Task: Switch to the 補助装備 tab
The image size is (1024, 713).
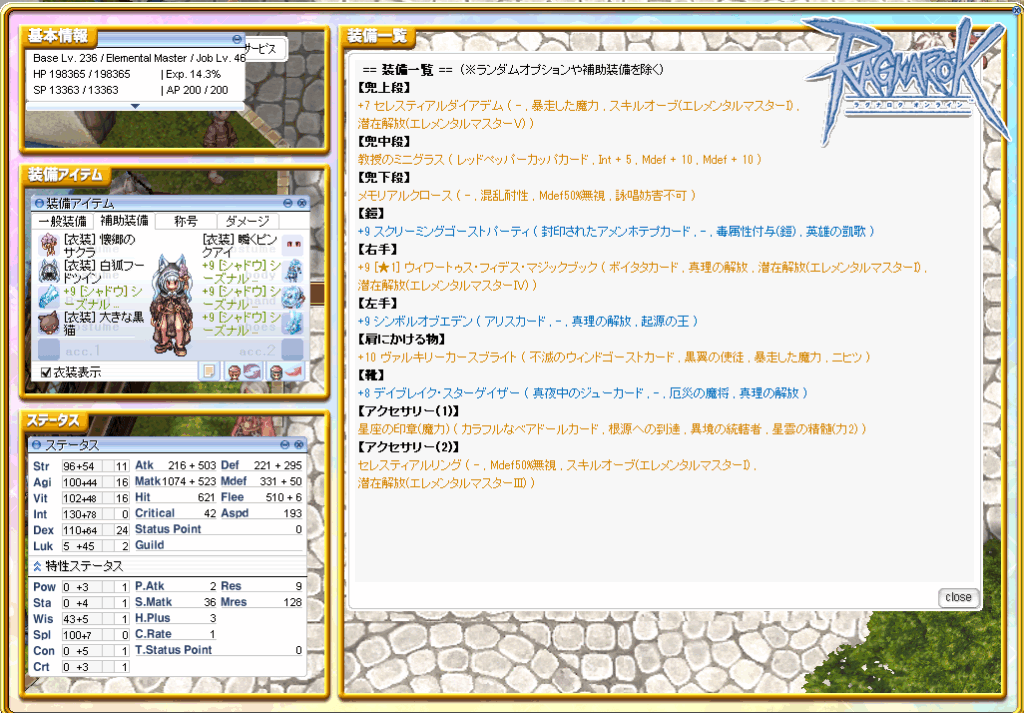Action: (124, 221)
